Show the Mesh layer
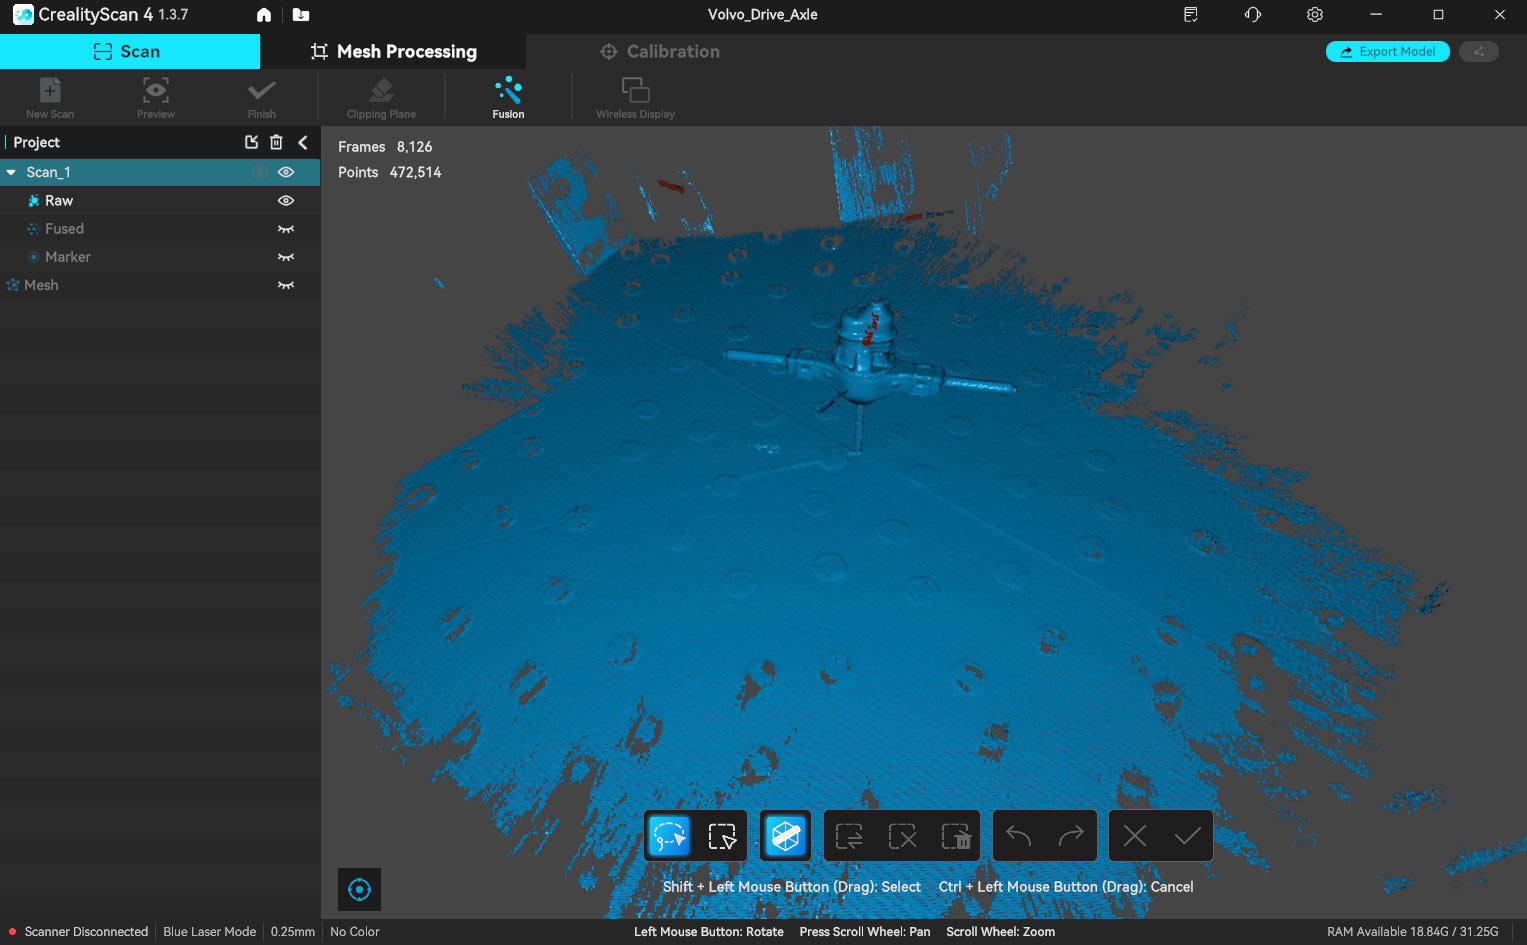The width and height of the screenshot is (1527, 945). (x=286, y=285)
